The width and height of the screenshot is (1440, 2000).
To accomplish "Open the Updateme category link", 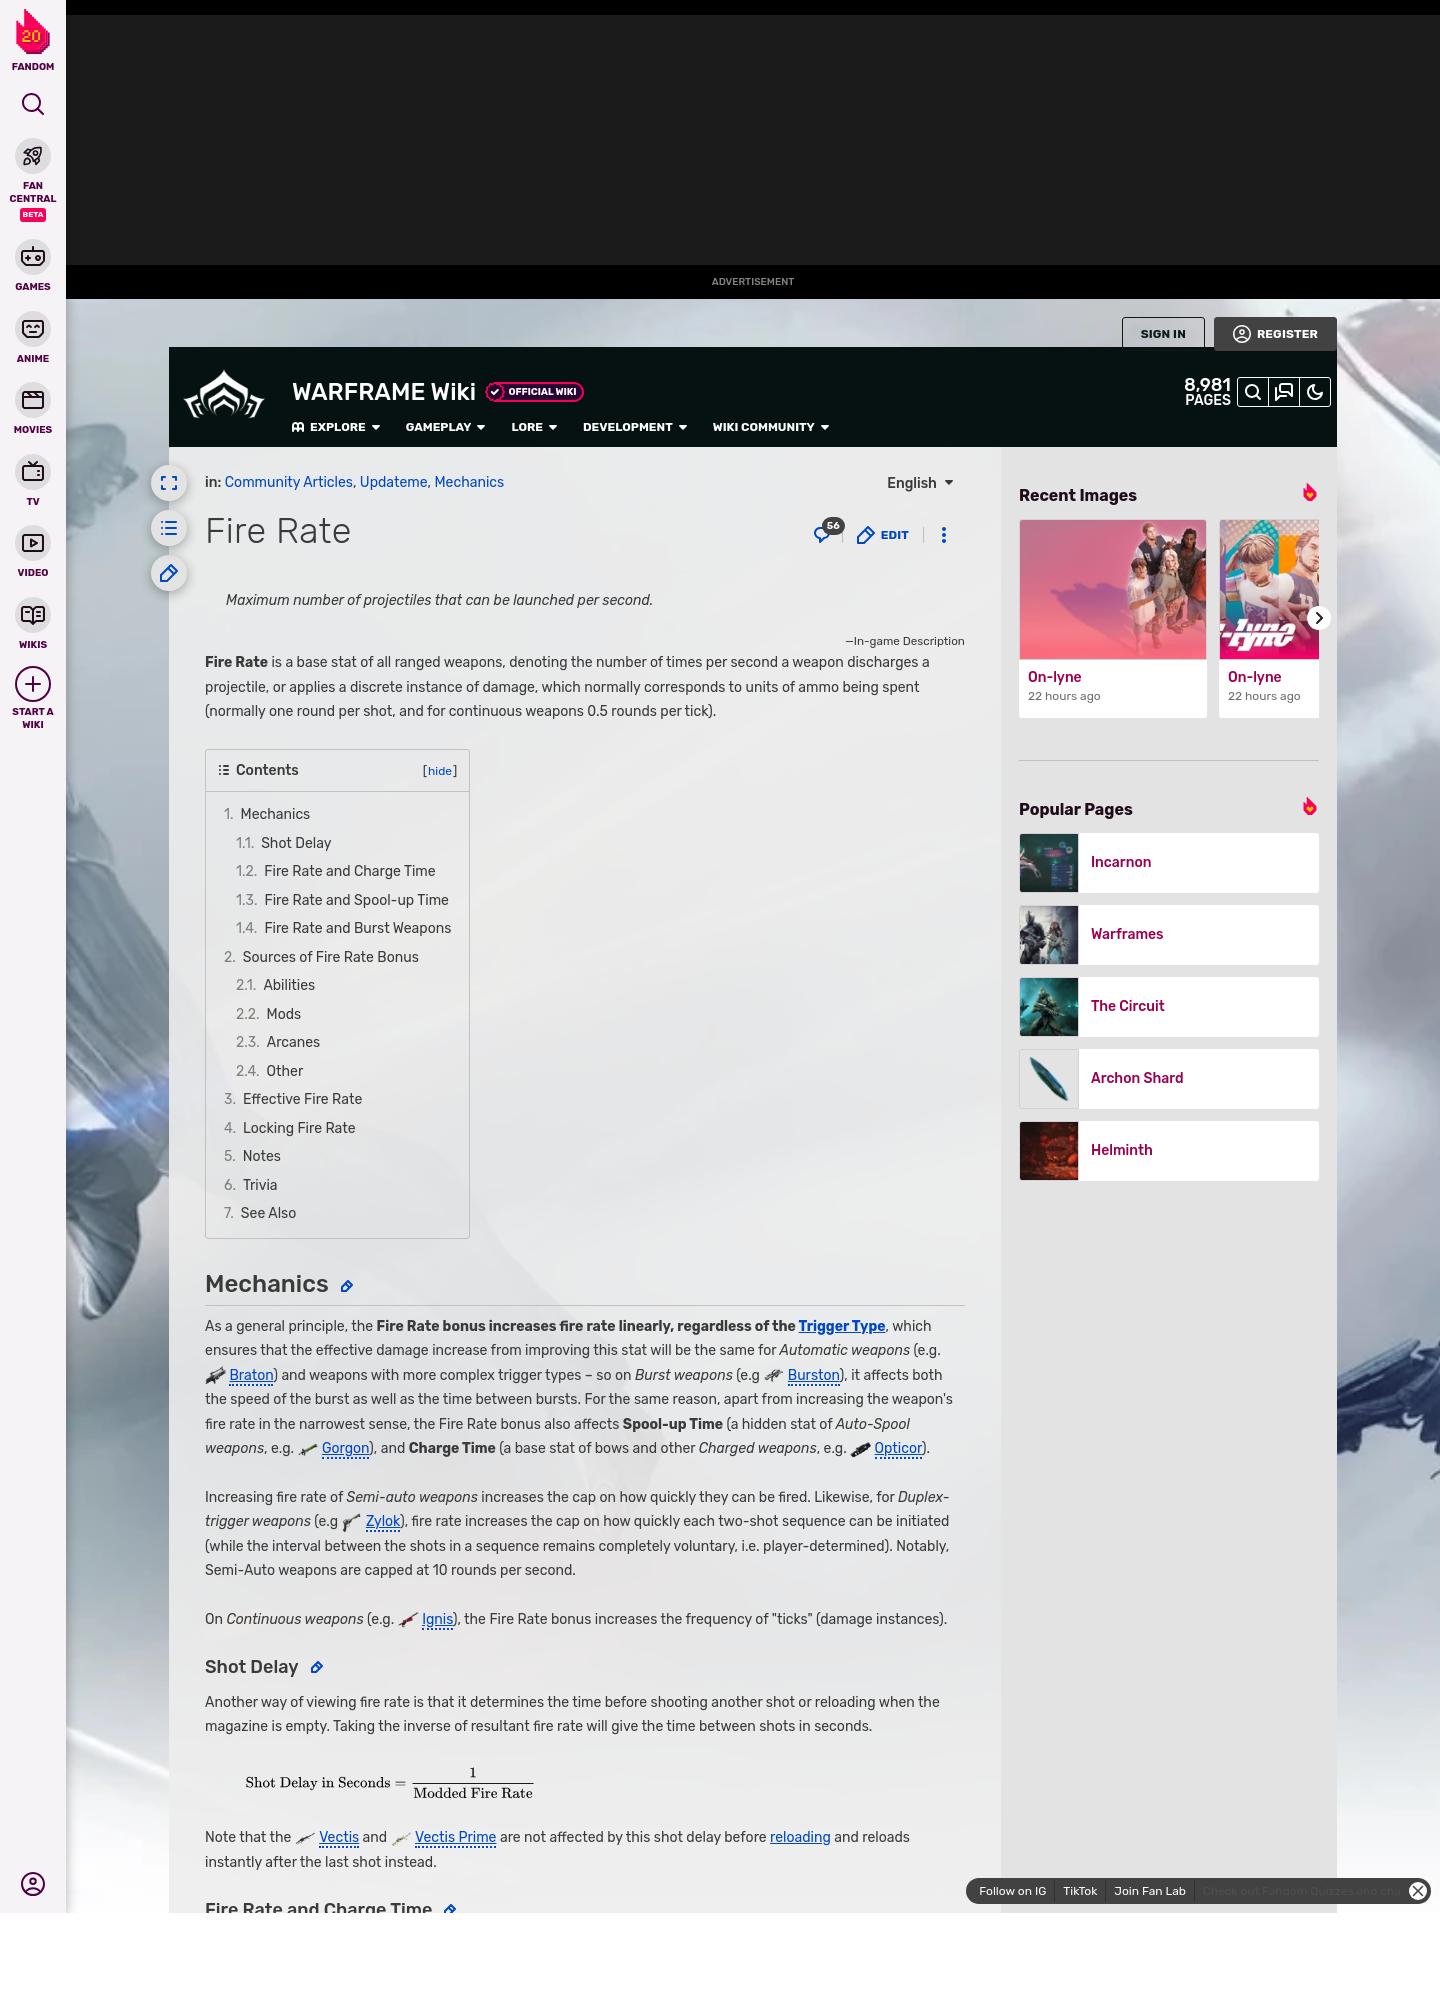I will point(394,482).
